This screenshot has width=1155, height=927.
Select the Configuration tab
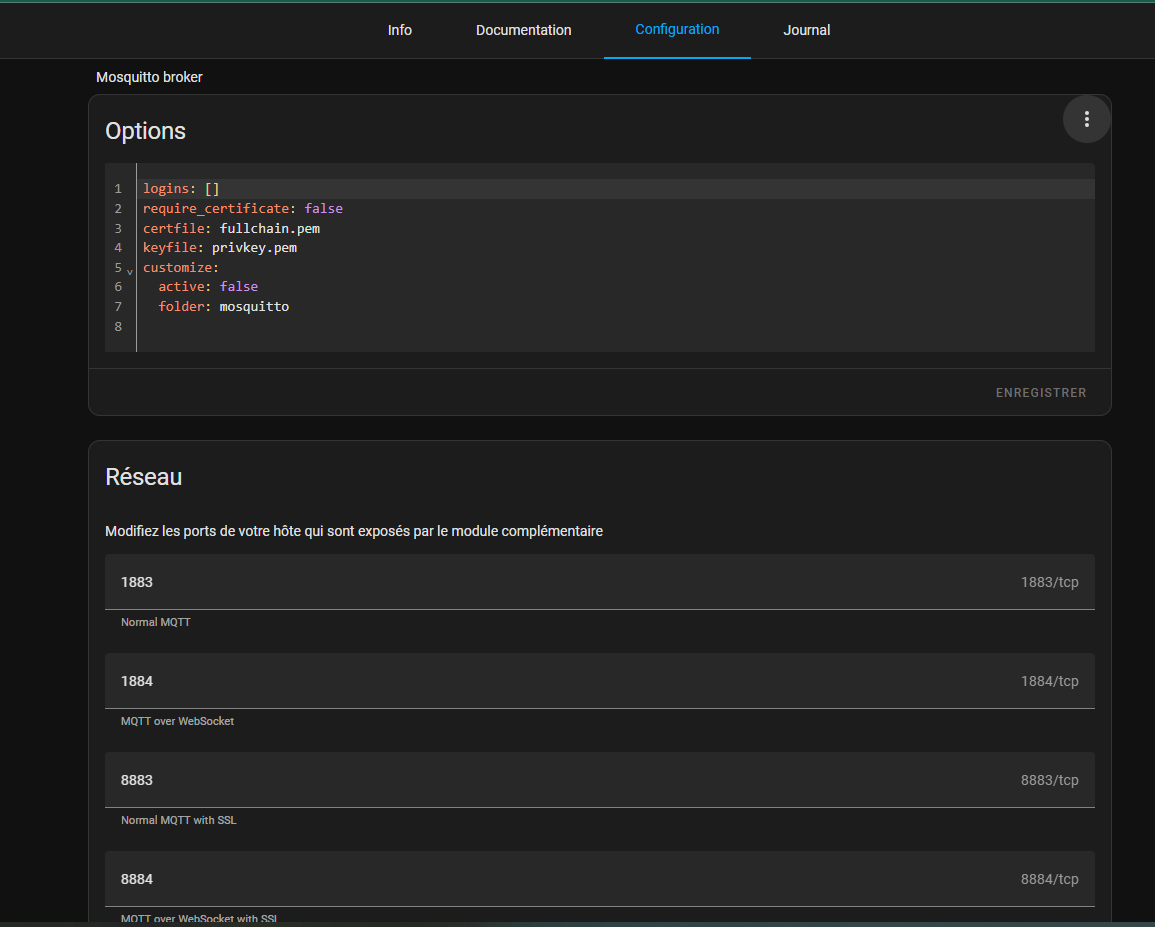[x=677, y=30]
